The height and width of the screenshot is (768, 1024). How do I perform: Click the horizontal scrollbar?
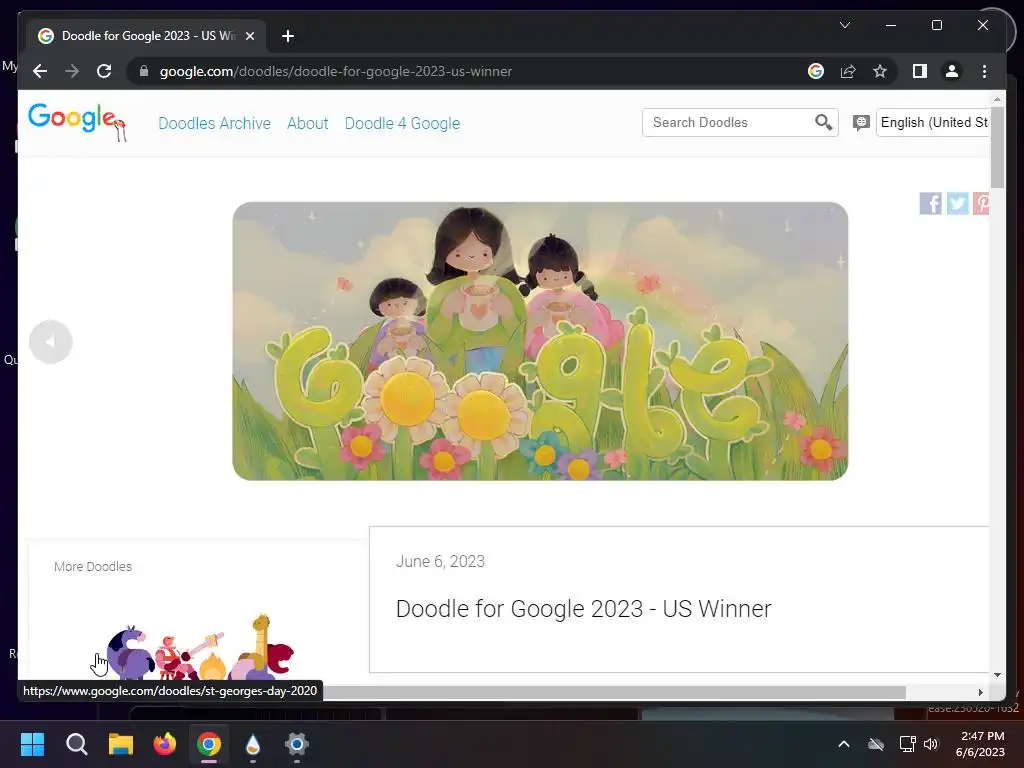tap(614, 692)
